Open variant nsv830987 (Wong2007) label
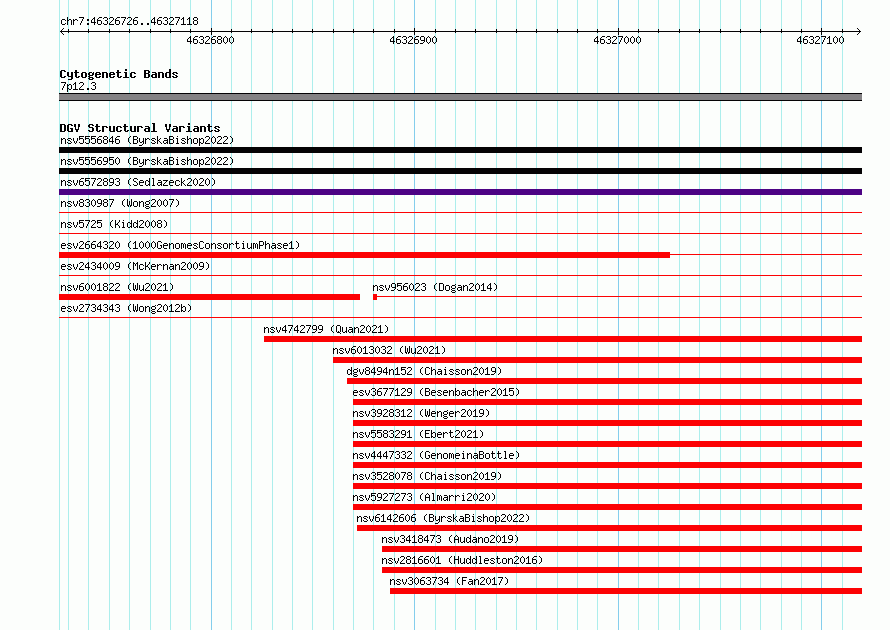Image resolution: width=890 pixels, height=630 pixels. 120,203
